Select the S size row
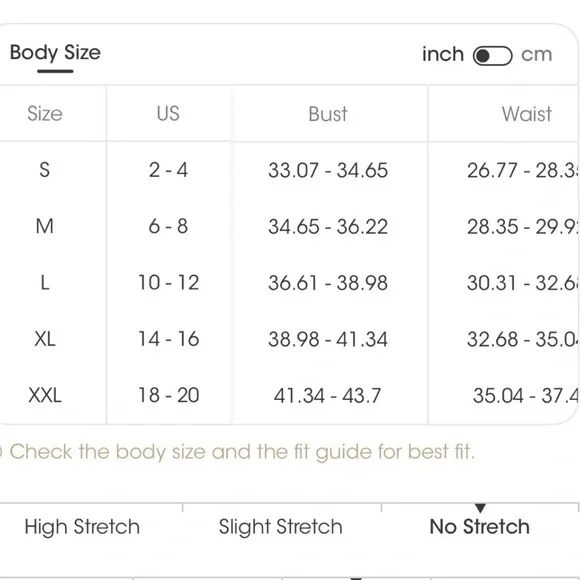The width and height of the screenshot is (580, 580). 289,170
